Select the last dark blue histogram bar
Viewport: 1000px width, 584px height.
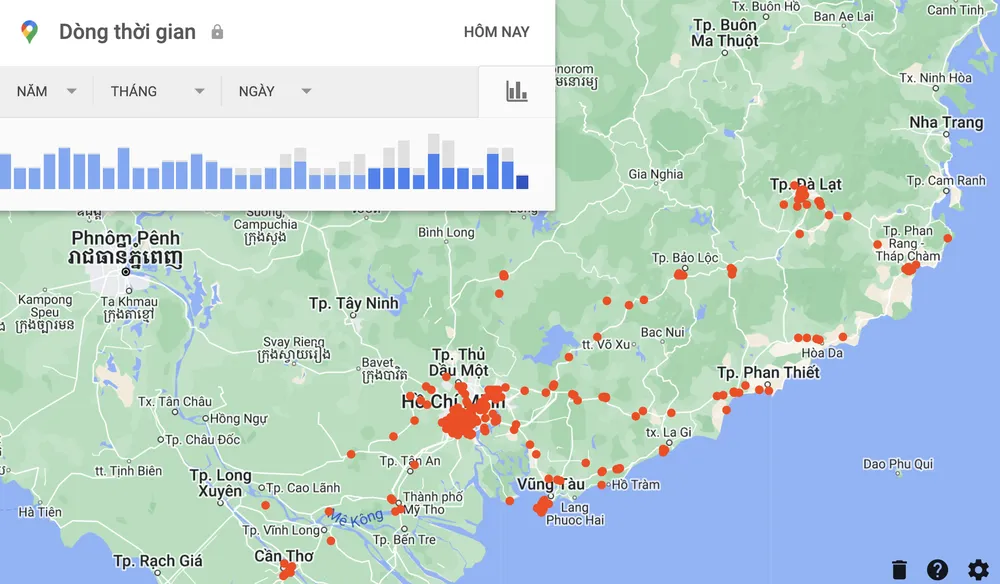click(522, 182)
